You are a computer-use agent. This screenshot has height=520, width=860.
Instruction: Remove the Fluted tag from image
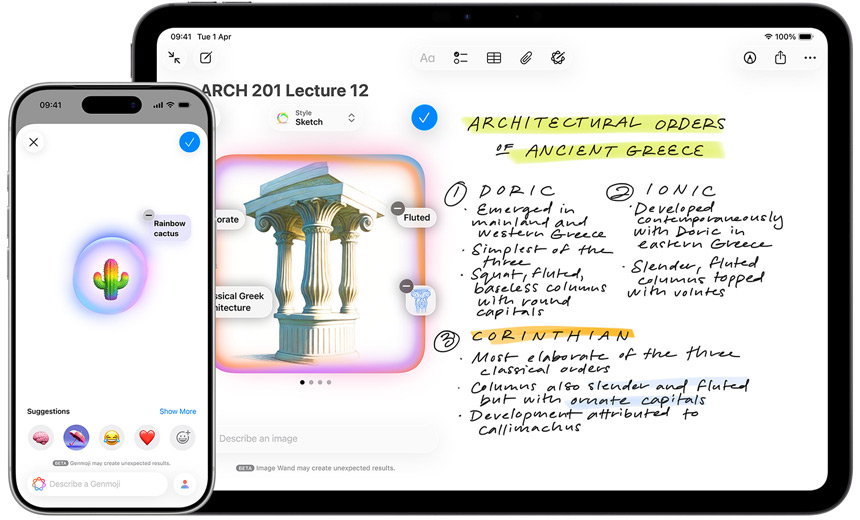pos(397,208)
